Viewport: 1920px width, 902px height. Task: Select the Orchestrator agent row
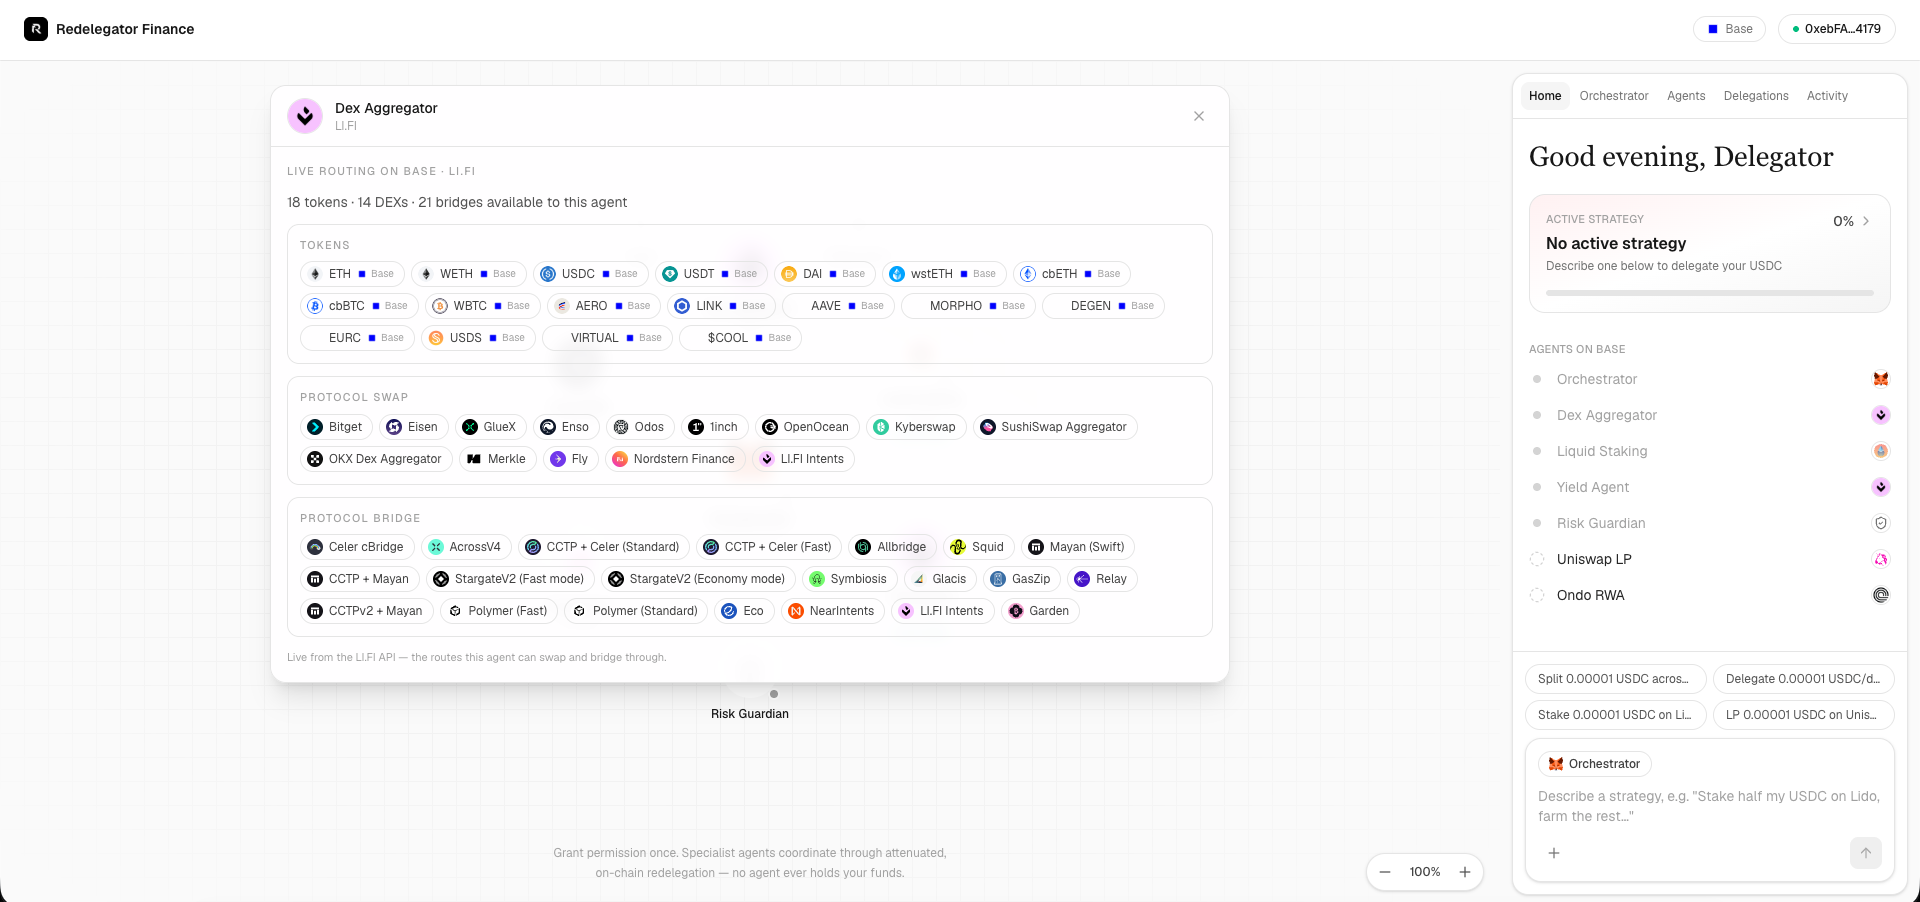[x=1710, y=379]
